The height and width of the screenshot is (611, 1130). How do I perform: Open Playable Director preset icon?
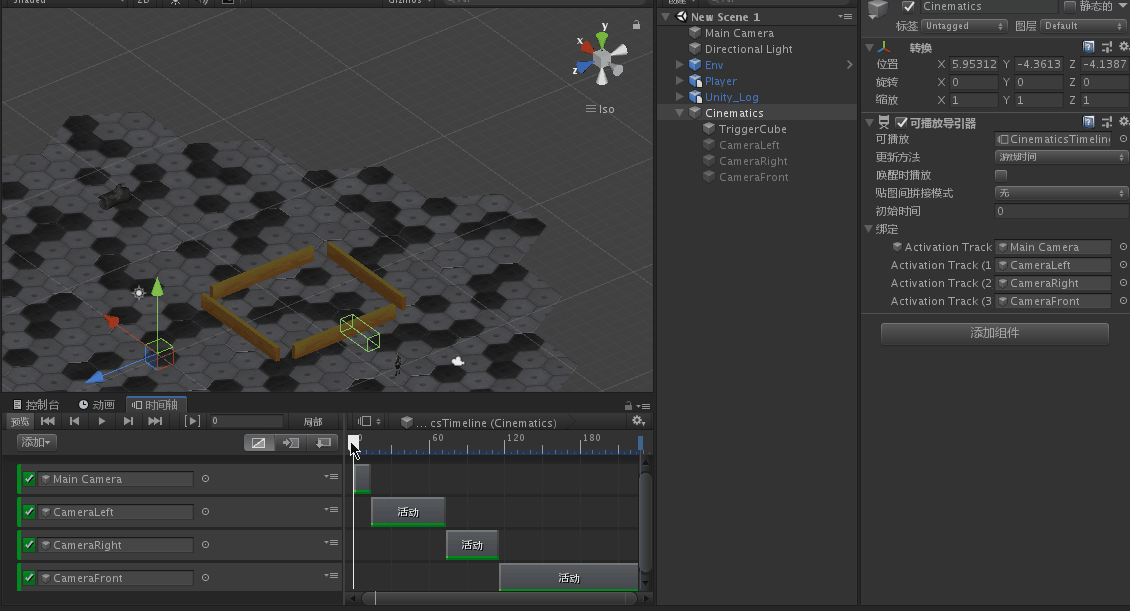[1107, 122]
